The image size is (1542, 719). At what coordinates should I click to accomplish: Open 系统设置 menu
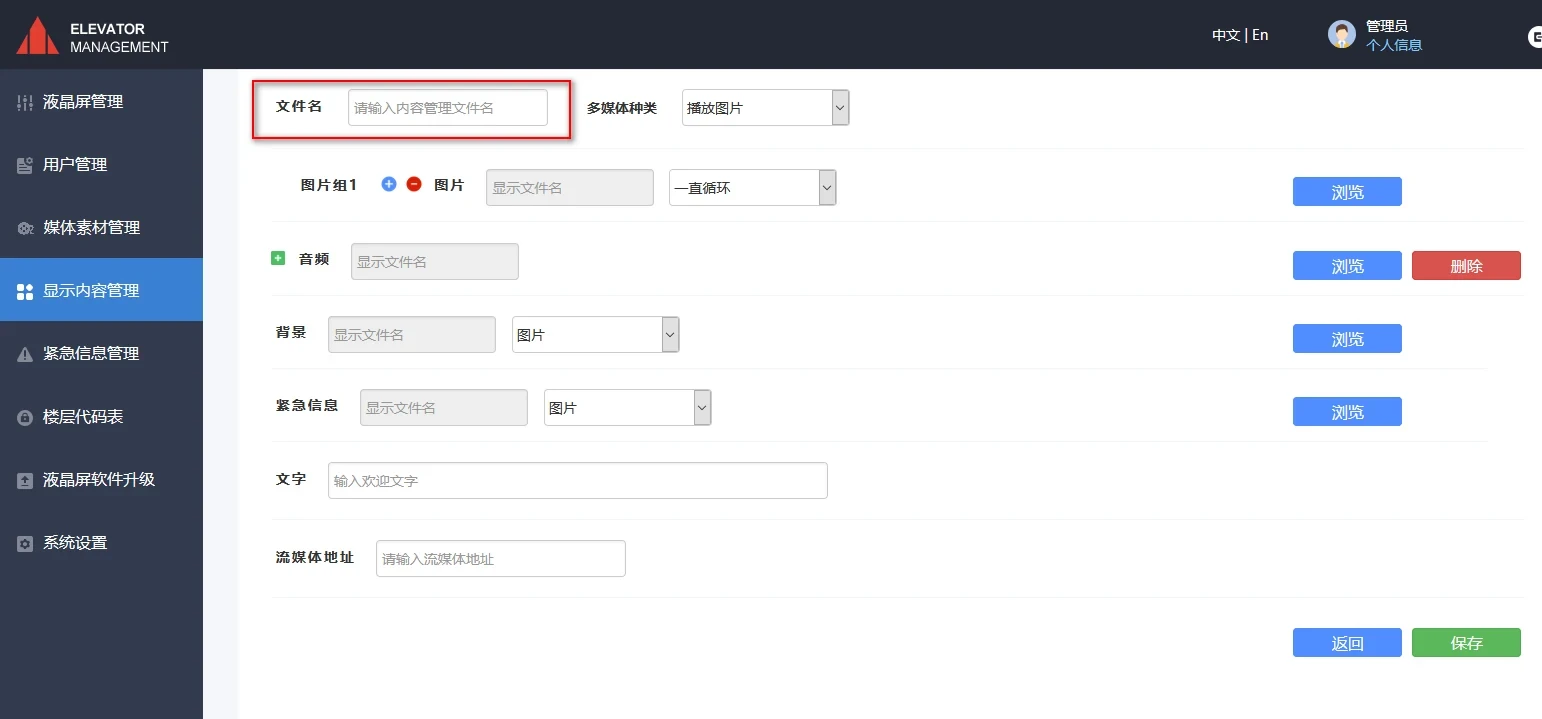click(x=101, y=543)
